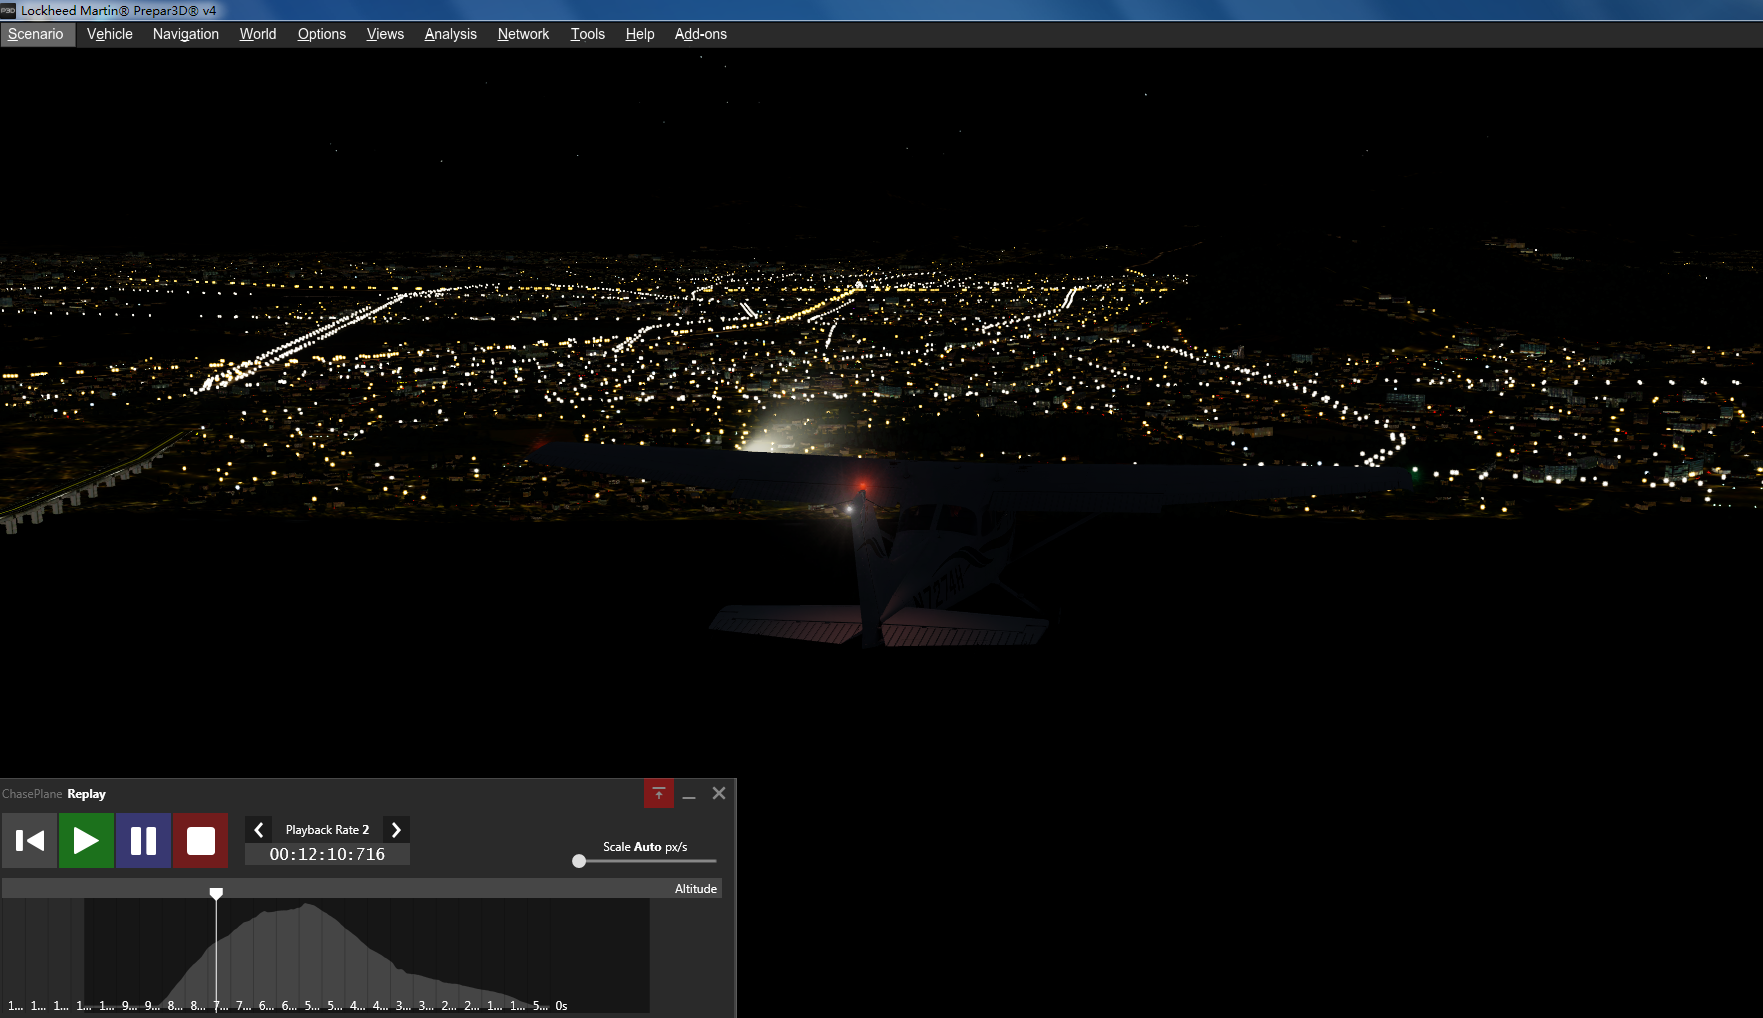
Task: Open the World menu
Action: point(257,33)
